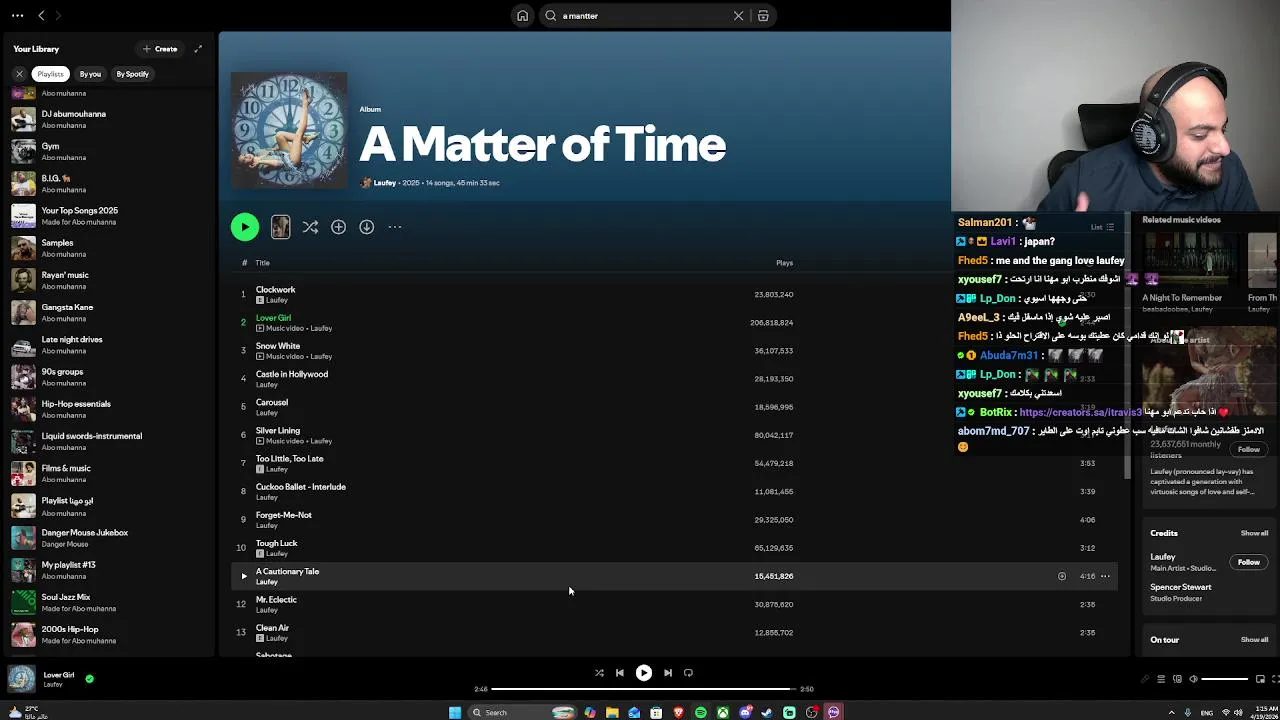1280x720 pixels.
Task: Open the Spotify three-dots app menu
Action: point(17,16)
